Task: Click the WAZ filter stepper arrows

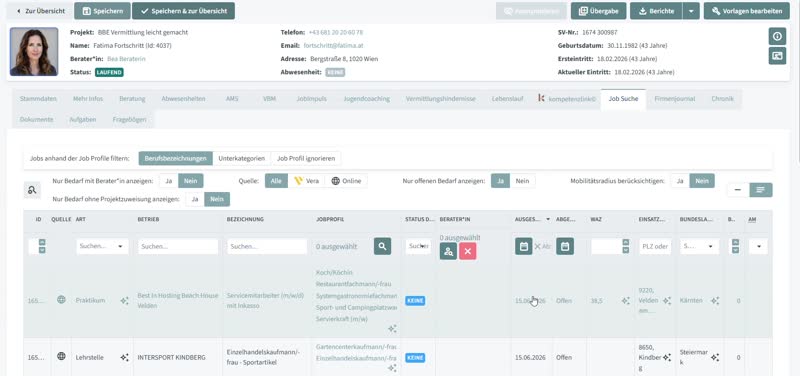Action: [626, 246]
